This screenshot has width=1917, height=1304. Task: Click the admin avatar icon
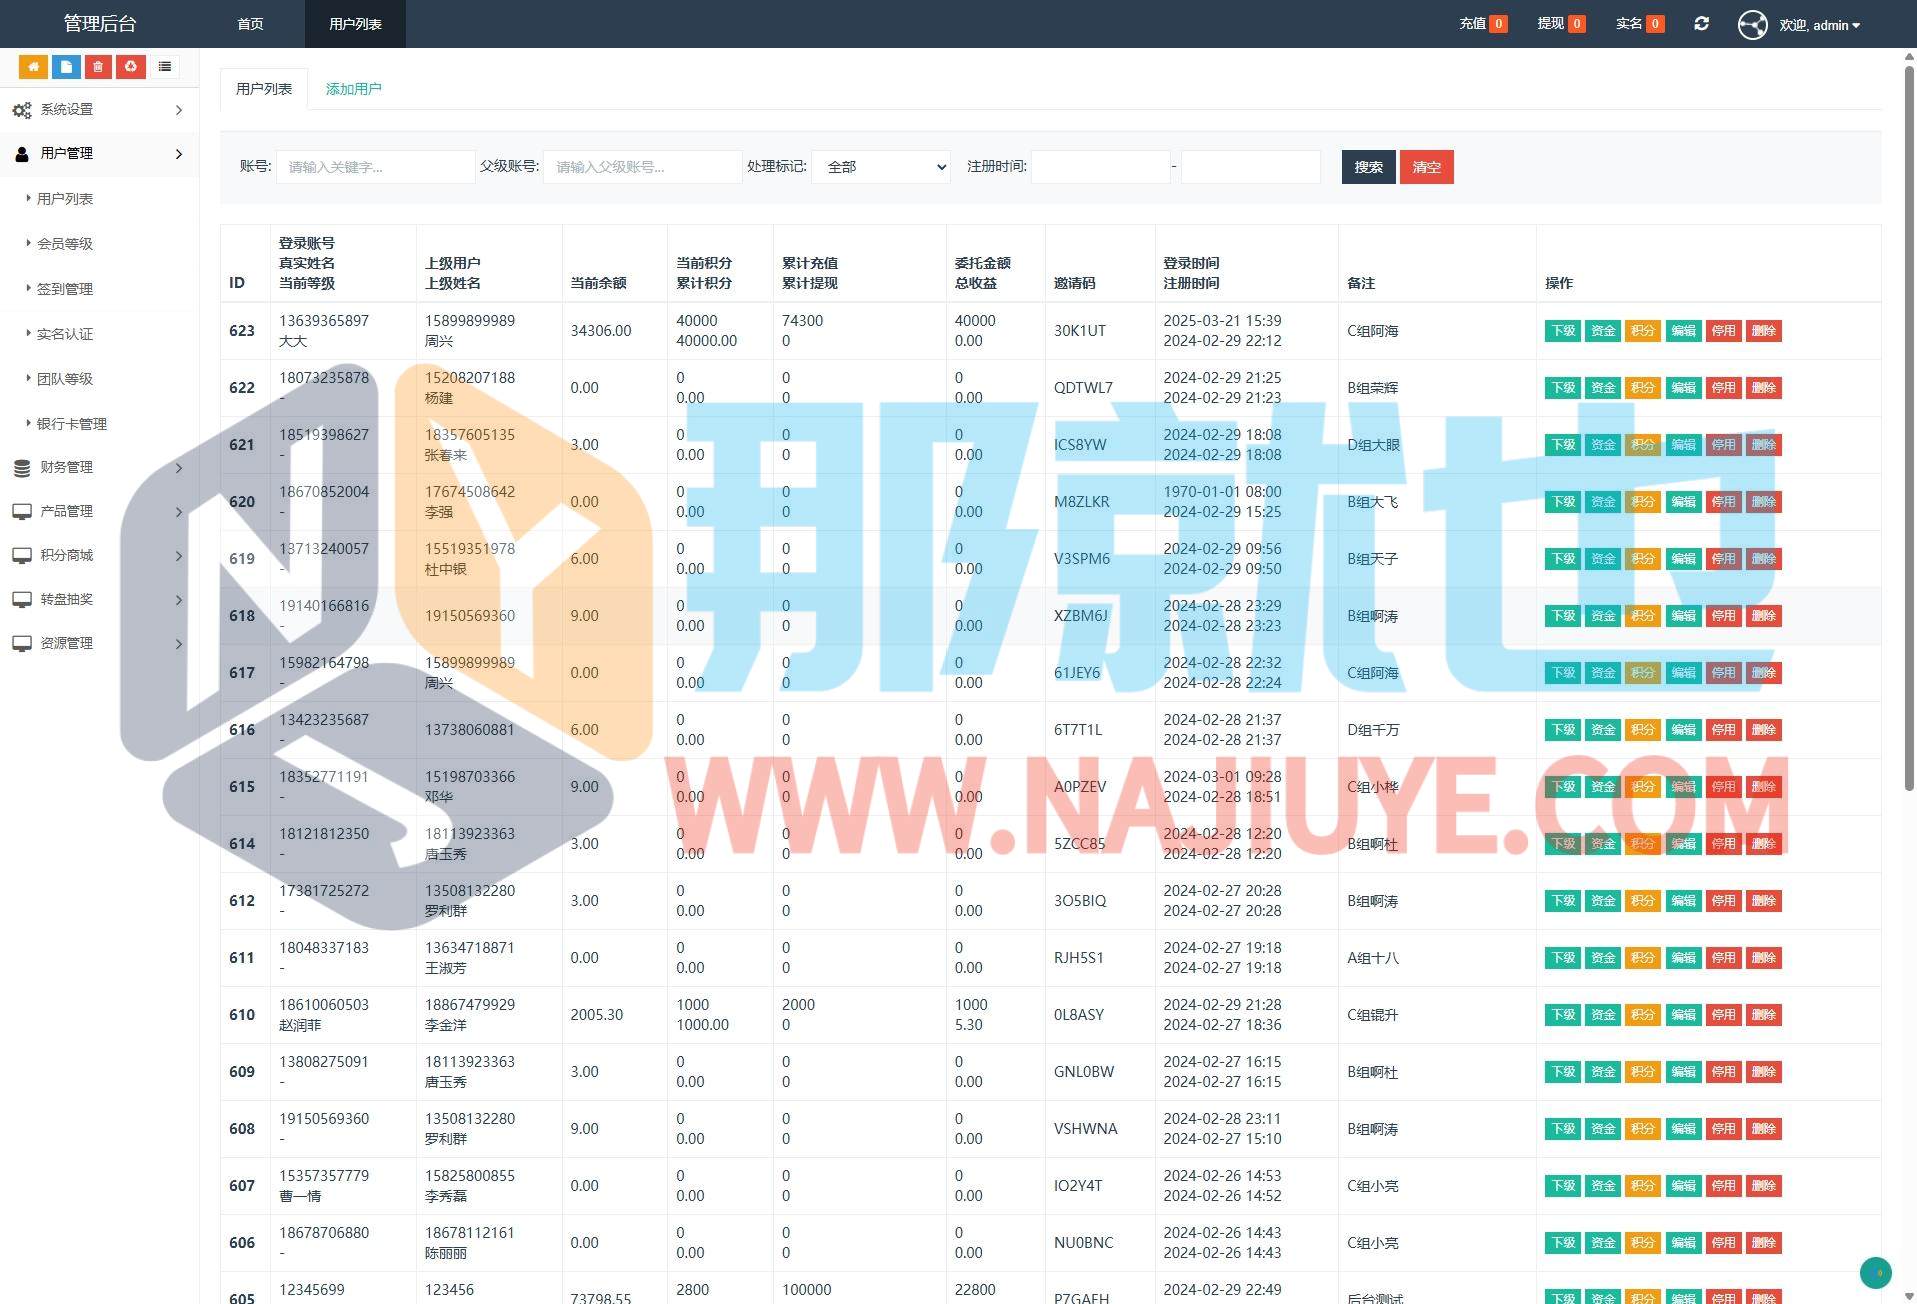point(1752,25)
